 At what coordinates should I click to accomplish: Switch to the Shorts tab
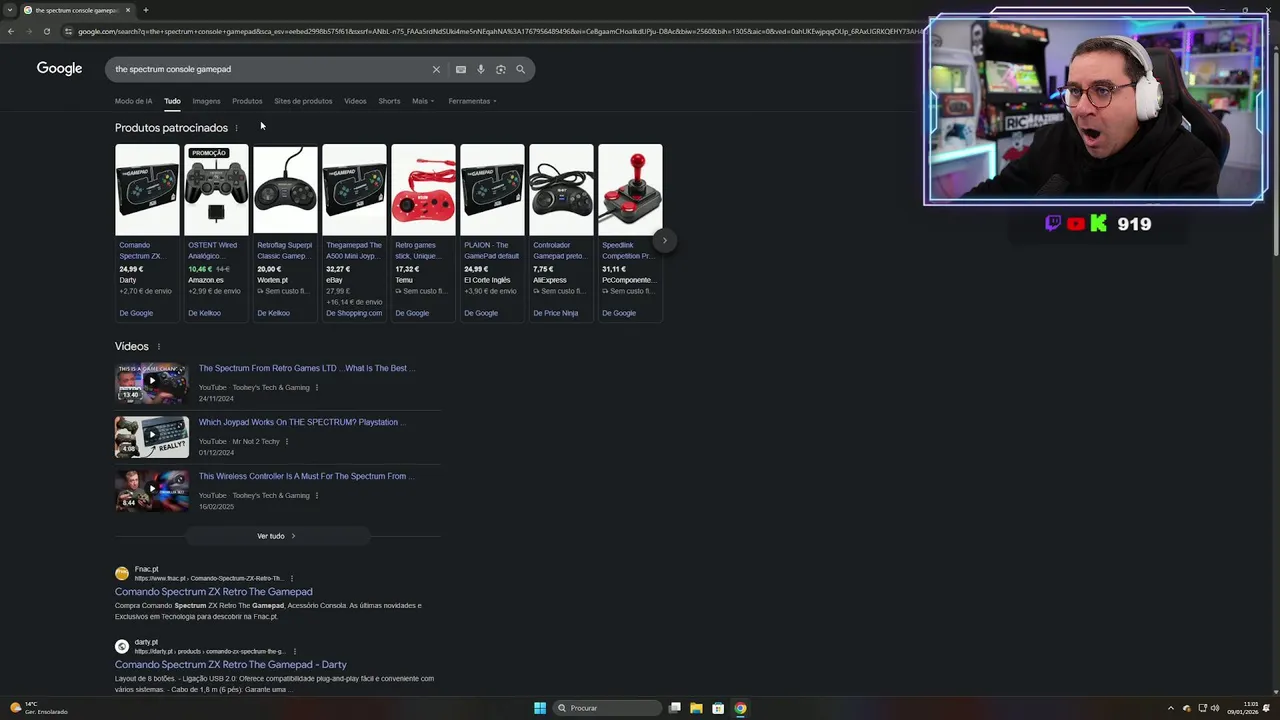pyautogui.click(x=389, y=101)
